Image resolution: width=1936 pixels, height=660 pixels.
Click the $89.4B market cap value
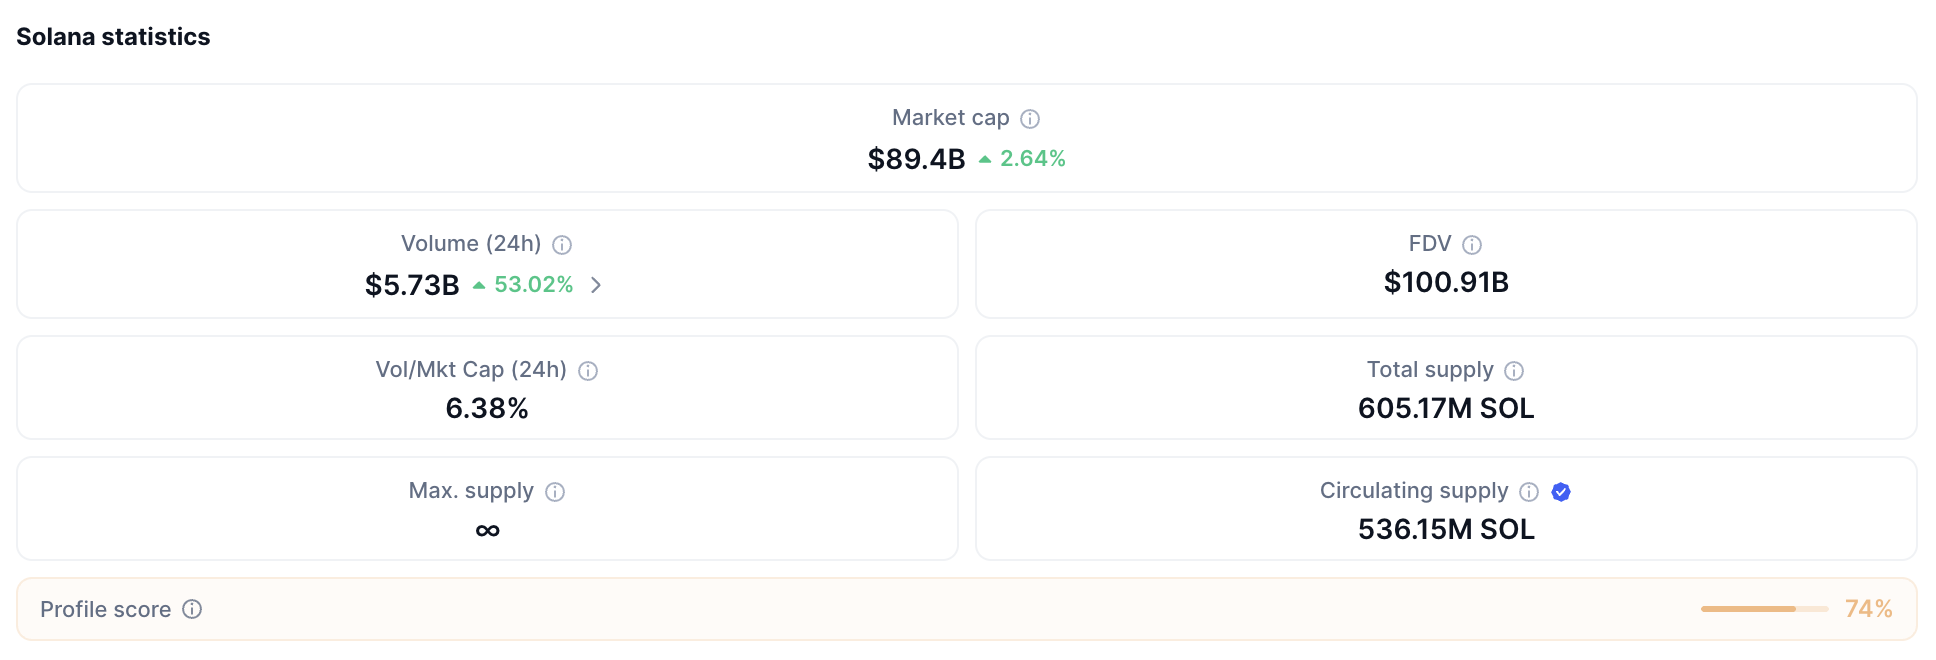[x=916, y=159]
